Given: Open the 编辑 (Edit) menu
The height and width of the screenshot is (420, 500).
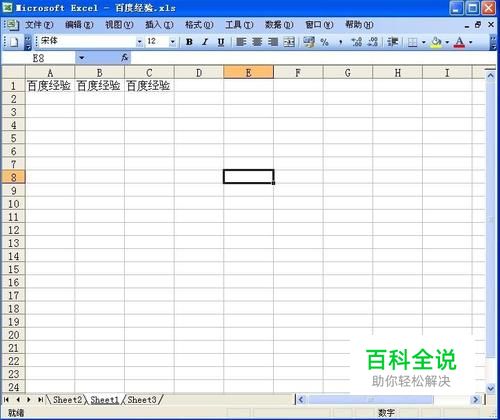Looking at the screenshot, I should [79, 25].
